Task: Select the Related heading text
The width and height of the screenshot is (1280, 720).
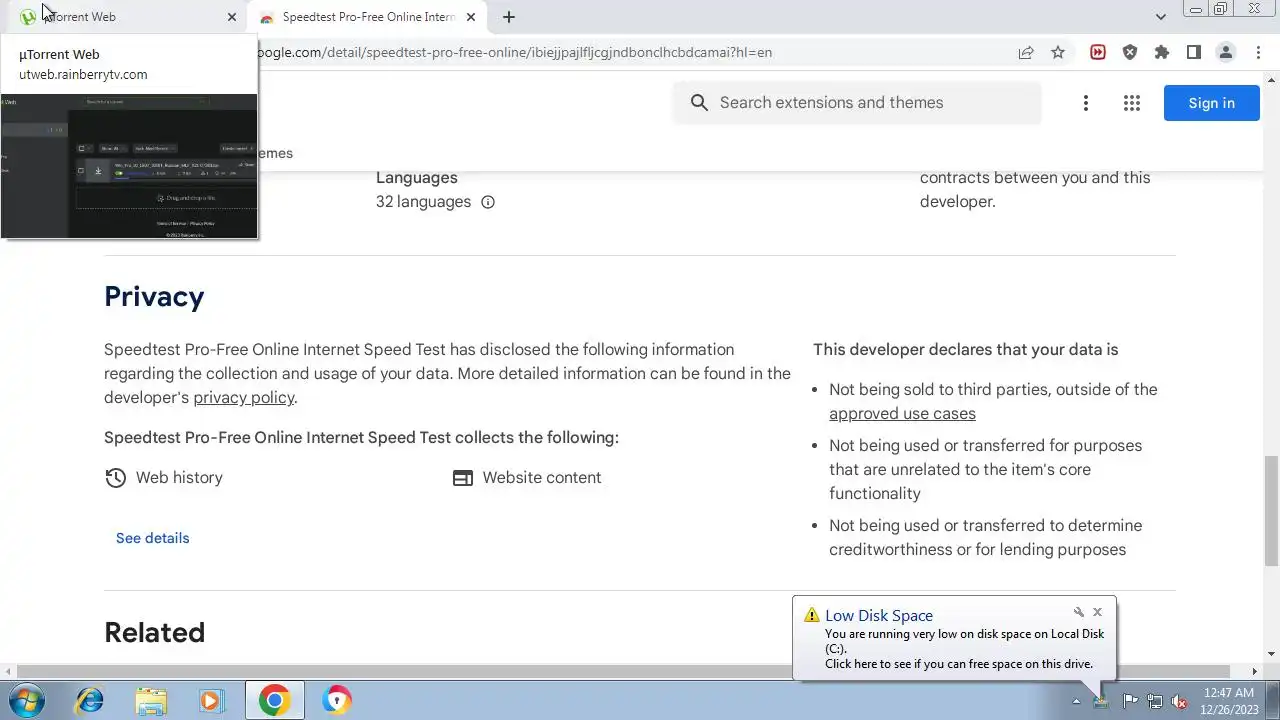Action: click(155, 633)
